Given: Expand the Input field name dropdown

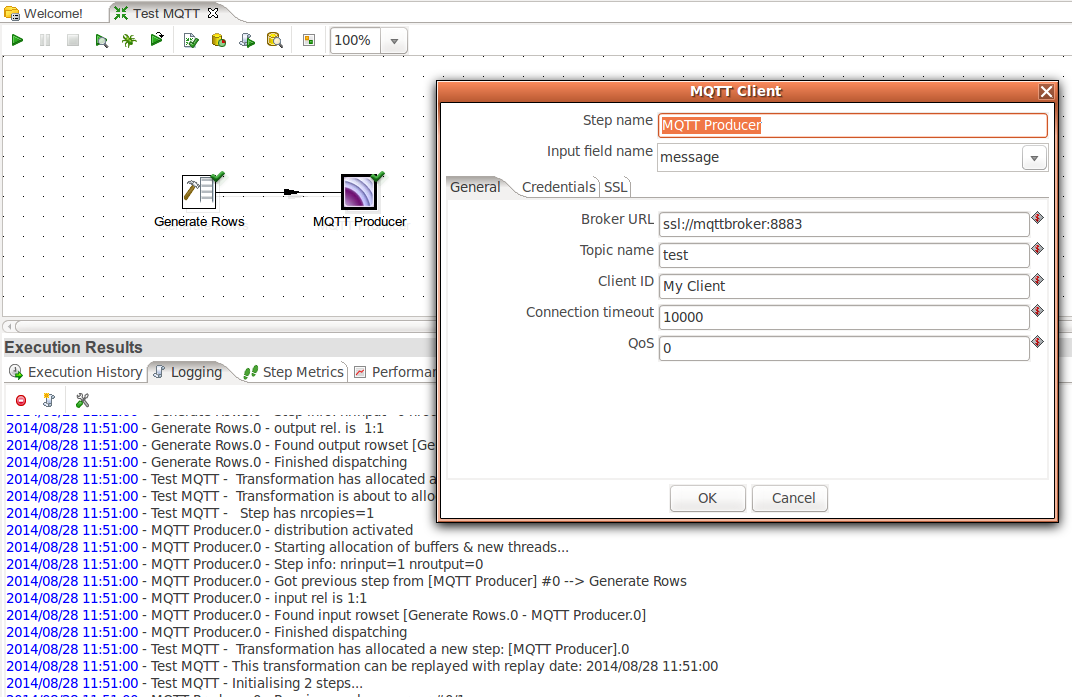Looking at the screenshot, I should pyautogui.click(x=1034, y=158).
